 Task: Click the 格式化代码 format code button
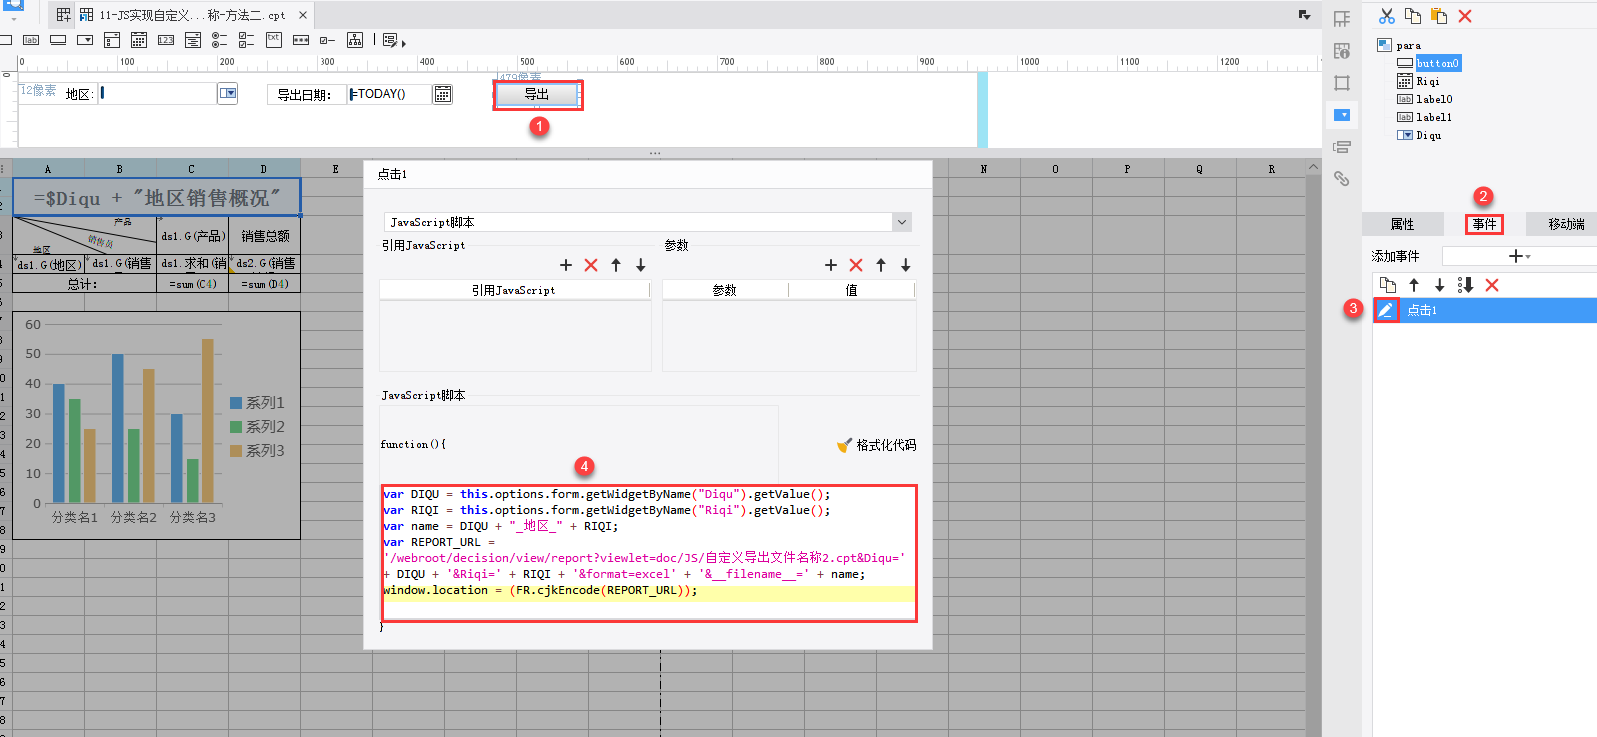[877, 445]
